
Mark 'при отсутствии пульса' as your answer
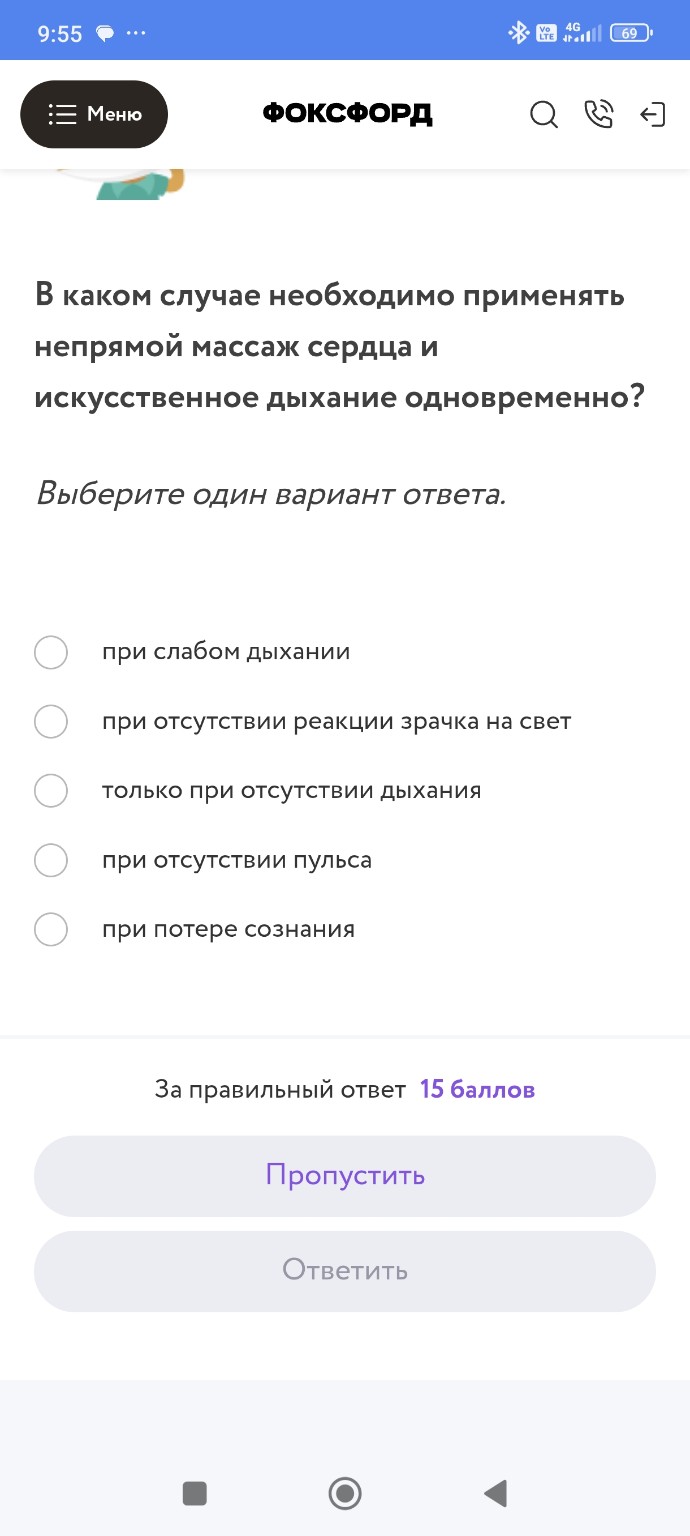point(50,860)
